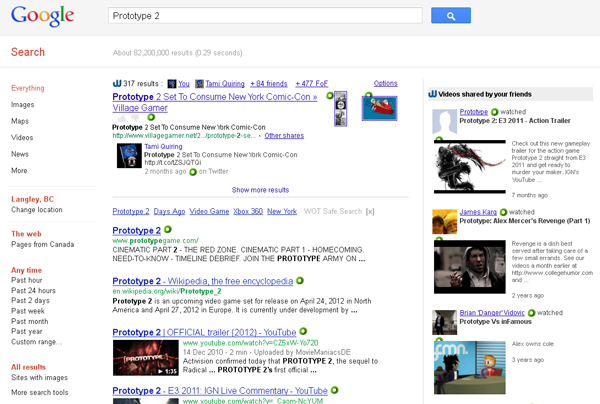600x404 pixels.
Task: Click Brian Vidovic's avatar photo
Action: pos(445,323)
